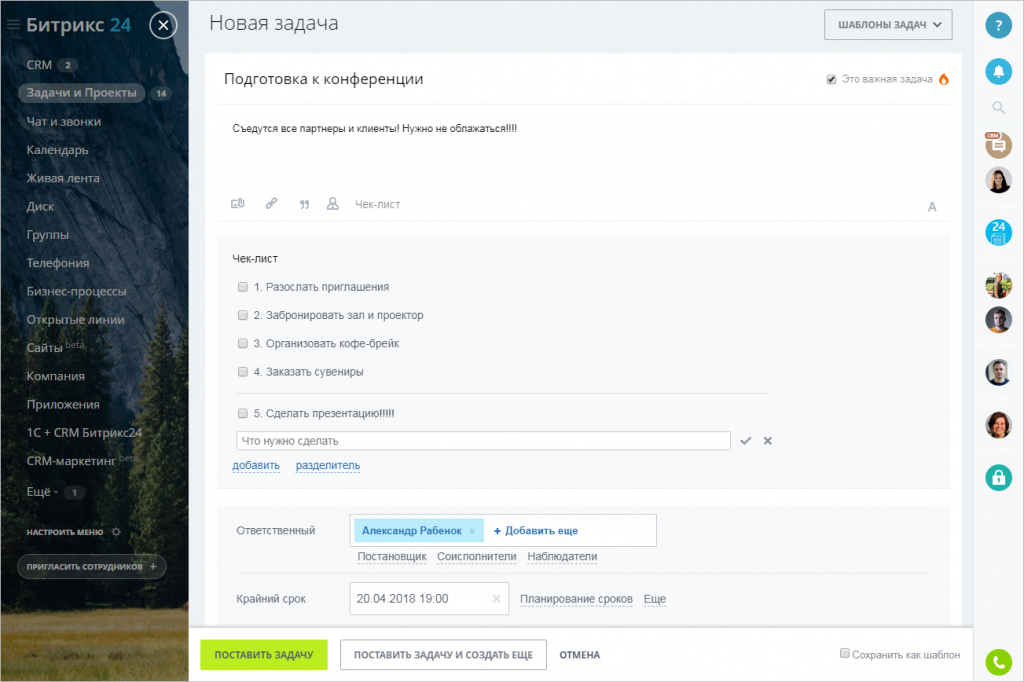Open the CRM chat icon in the right bar
Viewport: 1024px width, 682px height.
(998, 144)
